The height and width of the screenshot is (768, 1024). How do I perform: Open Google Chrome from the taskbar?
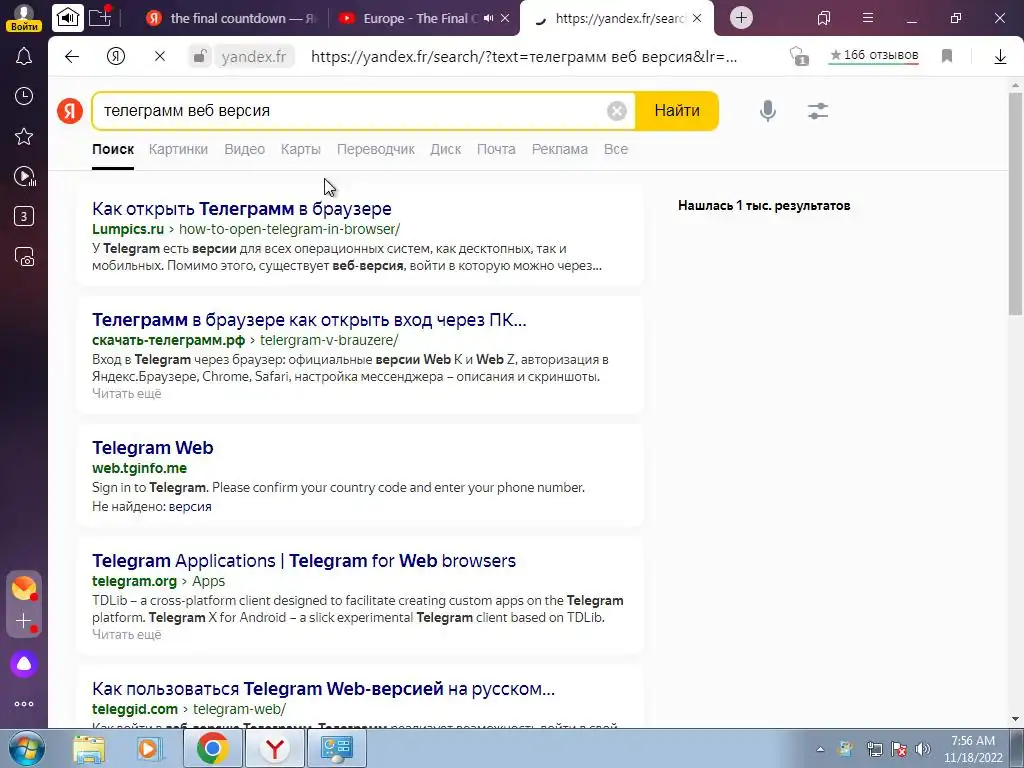212,748
